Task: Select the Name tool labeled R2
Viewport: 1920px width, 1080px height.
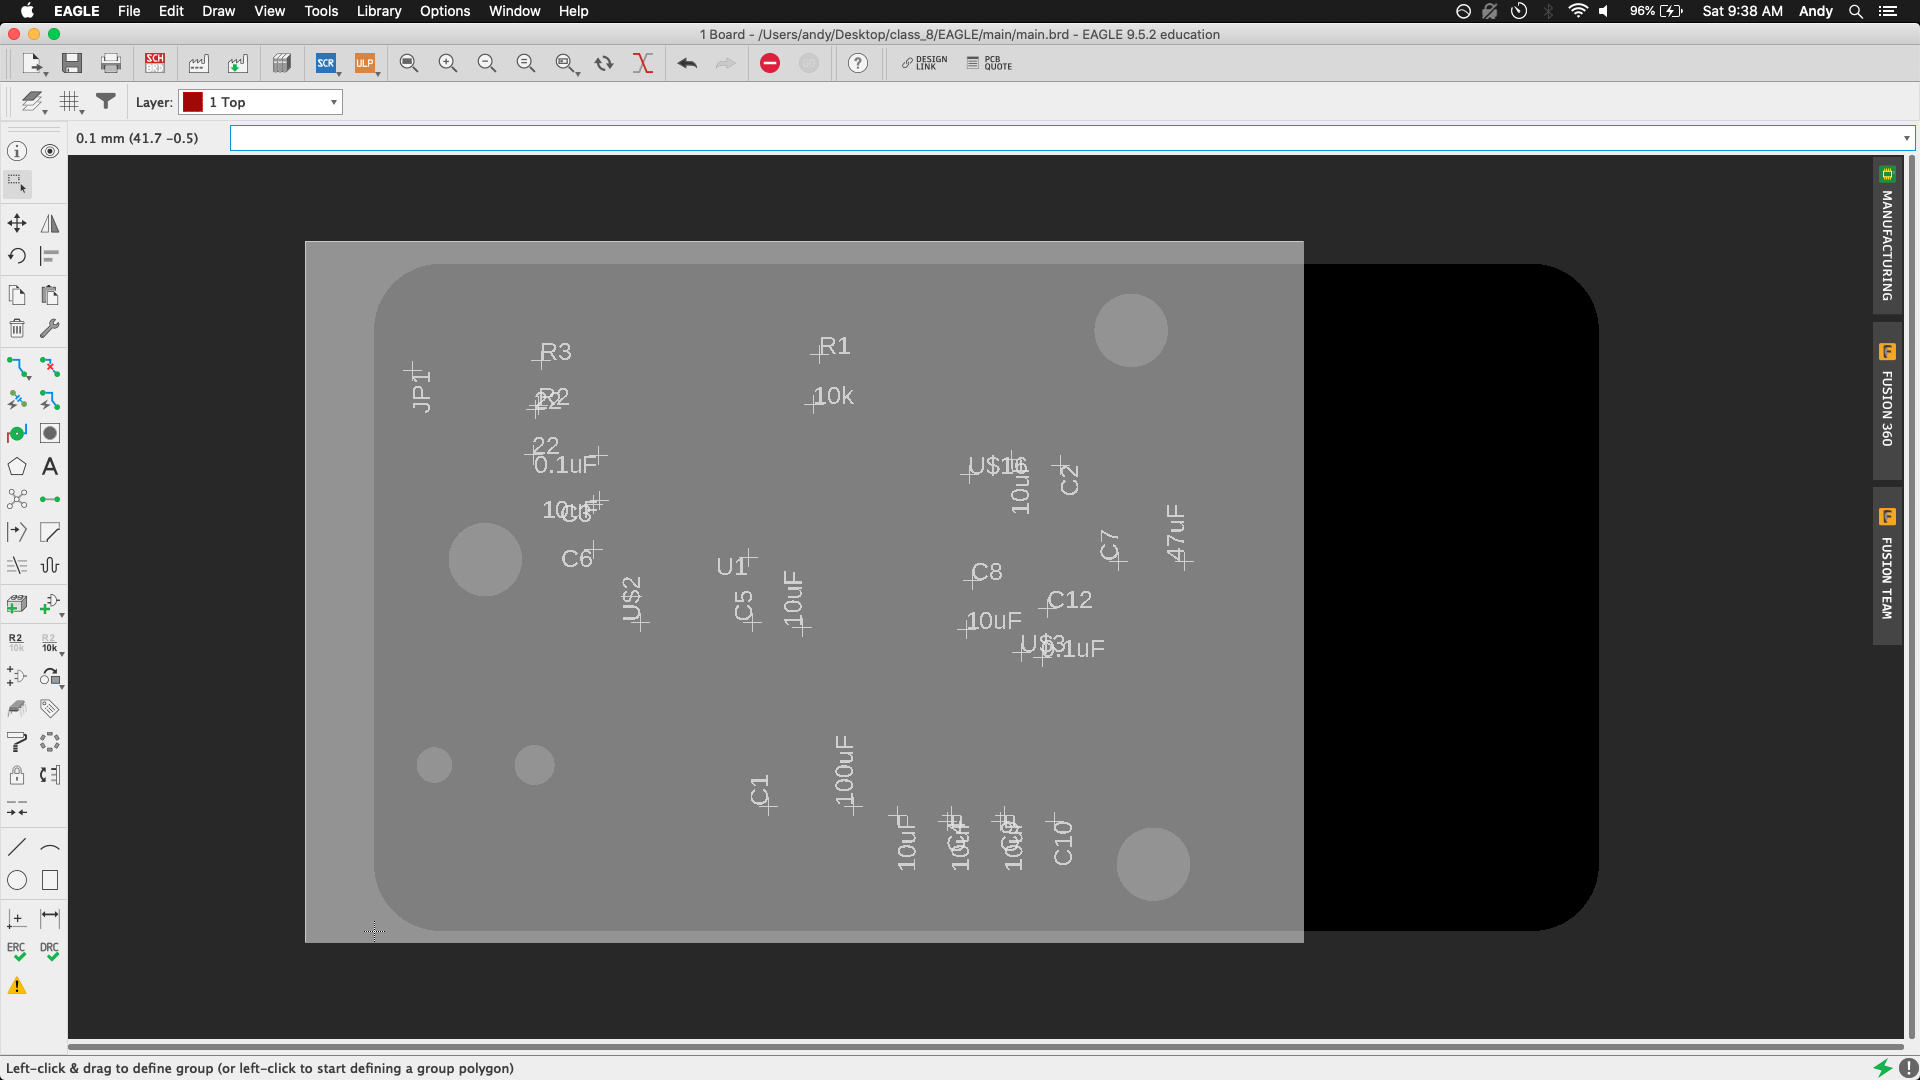Action: click(x=17, y=642)
